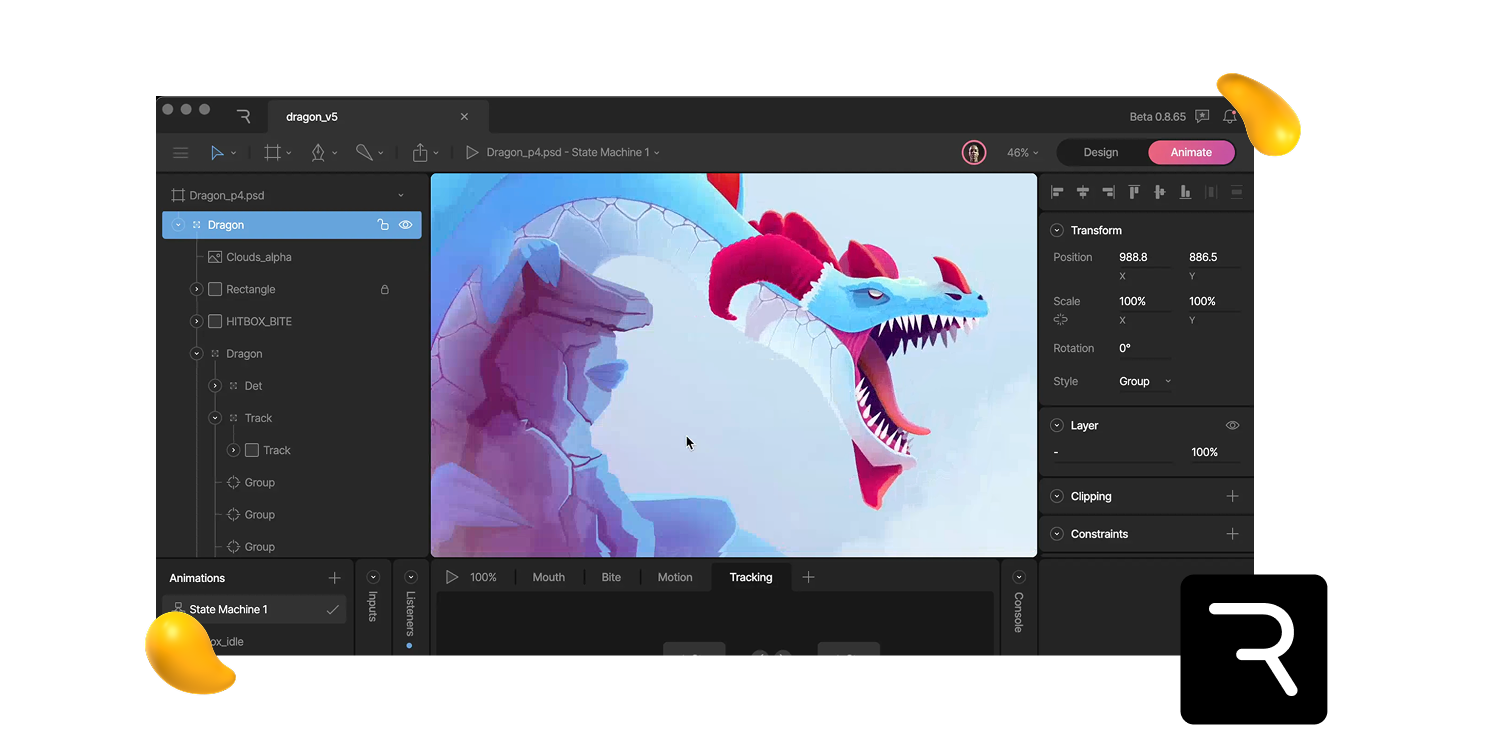This screenshot has height=750, width=1500.
Task: Open the Bone tool dropdown arrow
Action: click(381, 154)
